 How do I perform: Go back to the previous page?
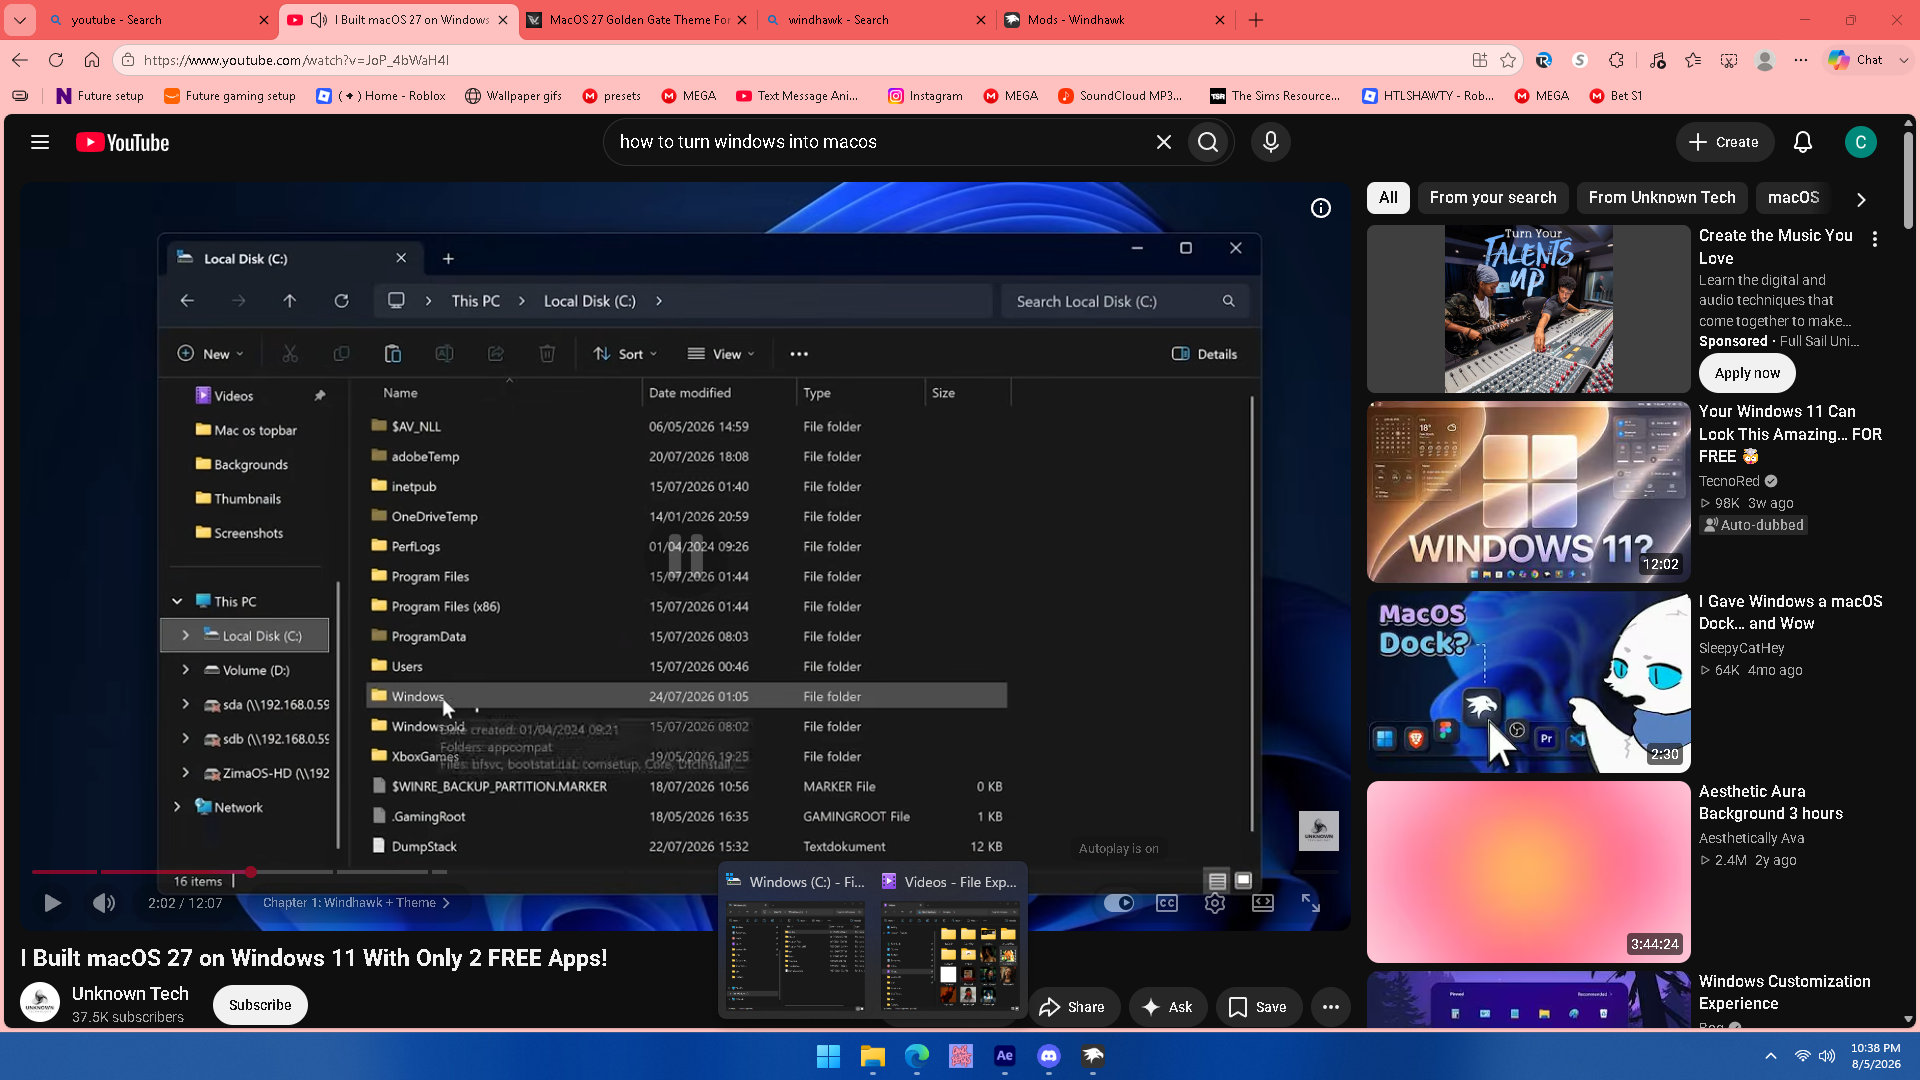pos(20,60)
